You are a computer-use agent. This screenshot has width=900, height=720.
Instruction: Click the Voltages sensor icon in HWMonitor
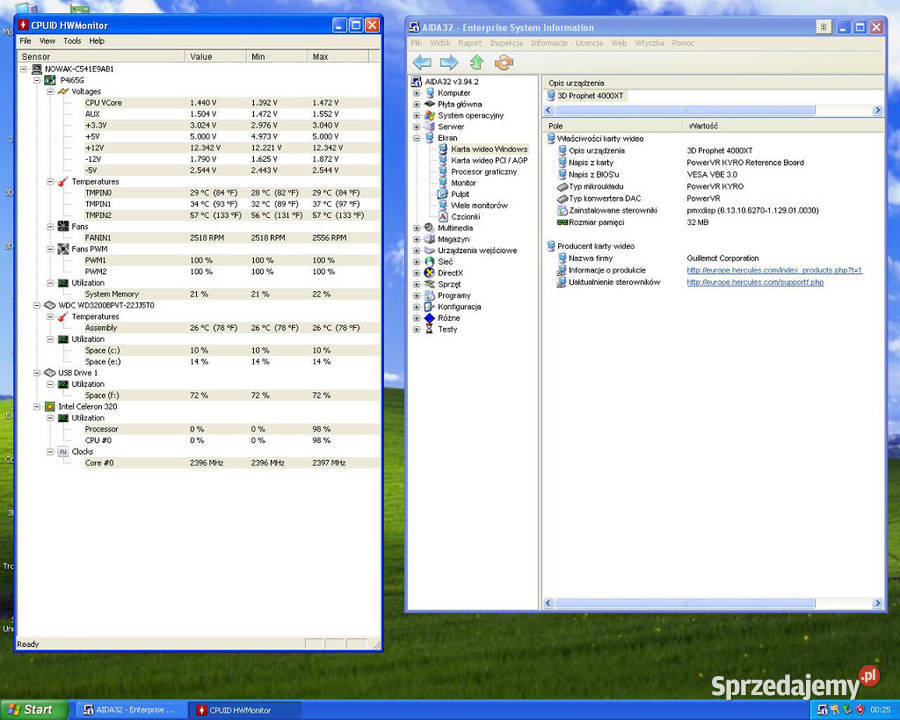[62, 90]
